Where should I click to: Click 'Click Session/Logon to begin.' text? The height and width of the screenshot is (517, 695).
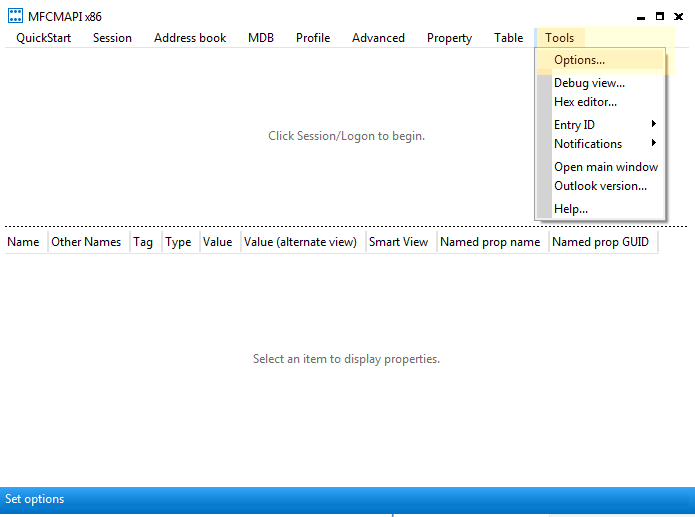[346, 136]
